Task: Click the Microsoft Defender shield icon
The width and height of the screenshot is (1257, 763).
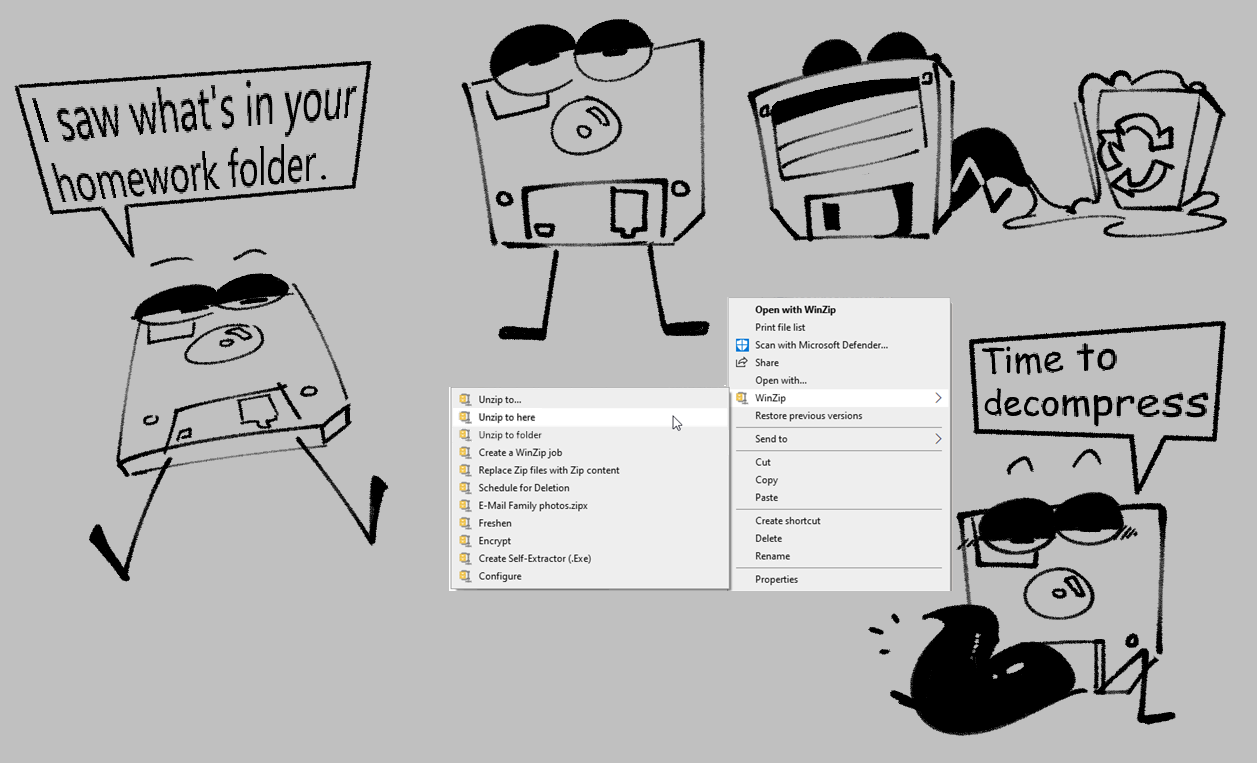Action: coord(742,345)
